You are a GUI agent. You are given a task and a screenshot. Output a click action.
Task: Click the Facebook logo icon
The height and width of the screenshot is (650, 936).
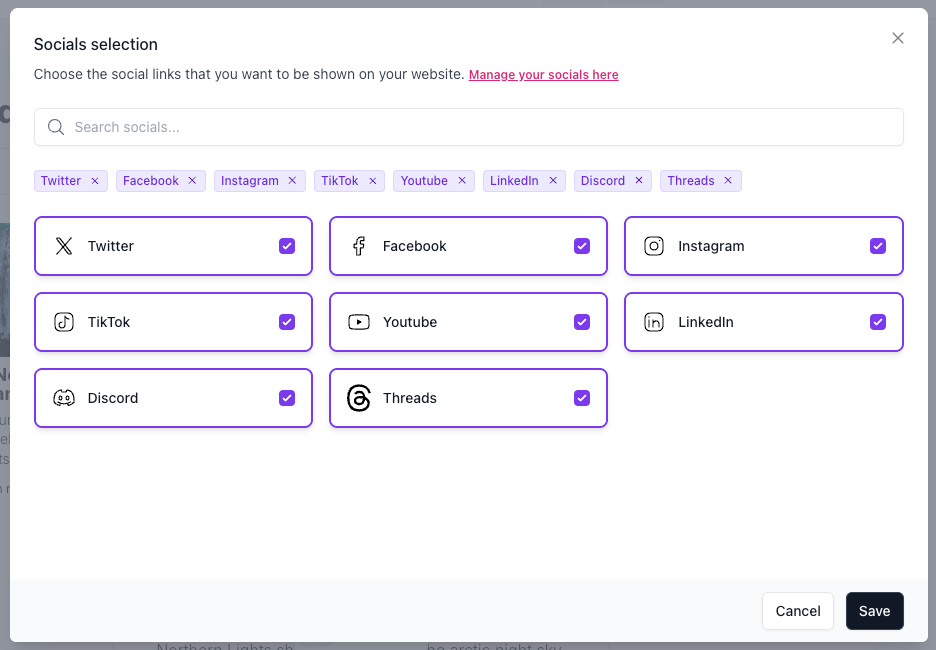click(359, 246)
